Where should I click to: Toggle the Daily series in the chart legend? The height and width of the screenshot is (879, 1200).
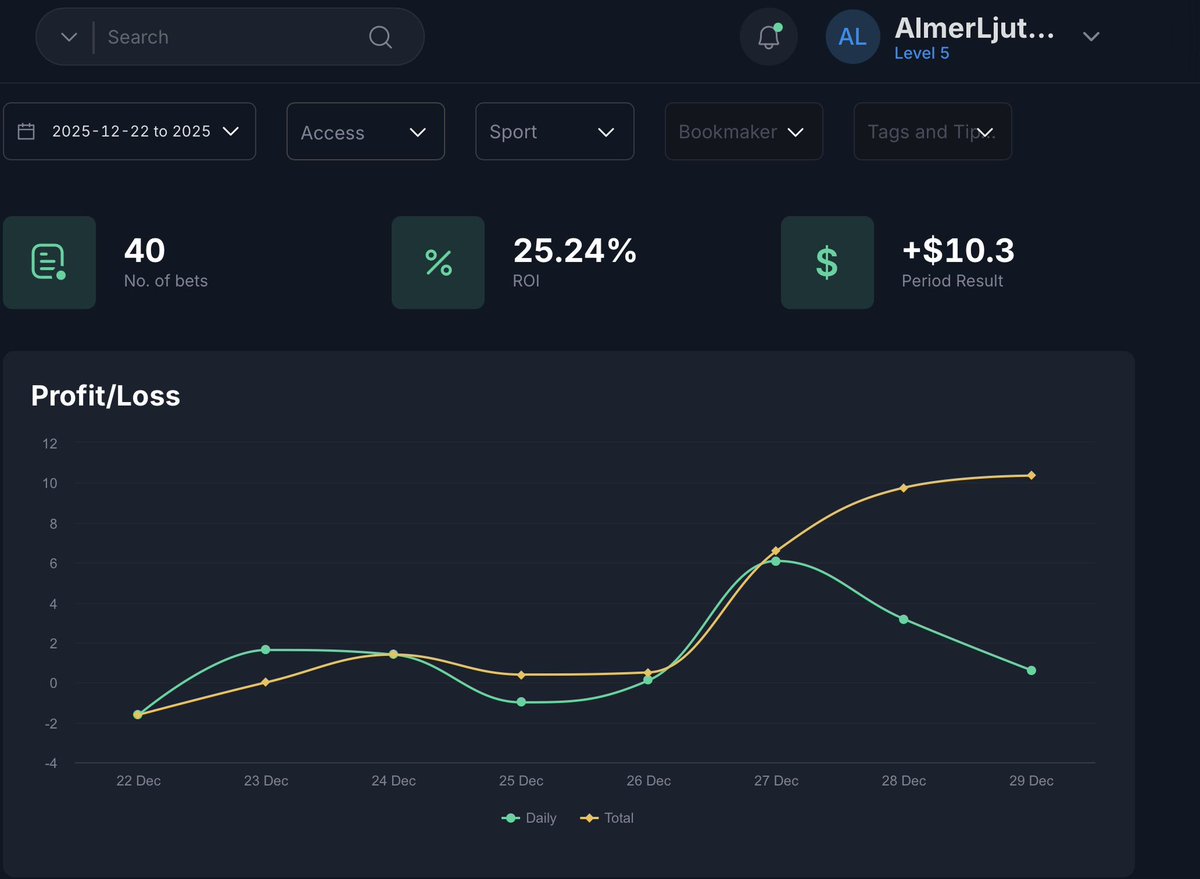click(x=528, y=818)
